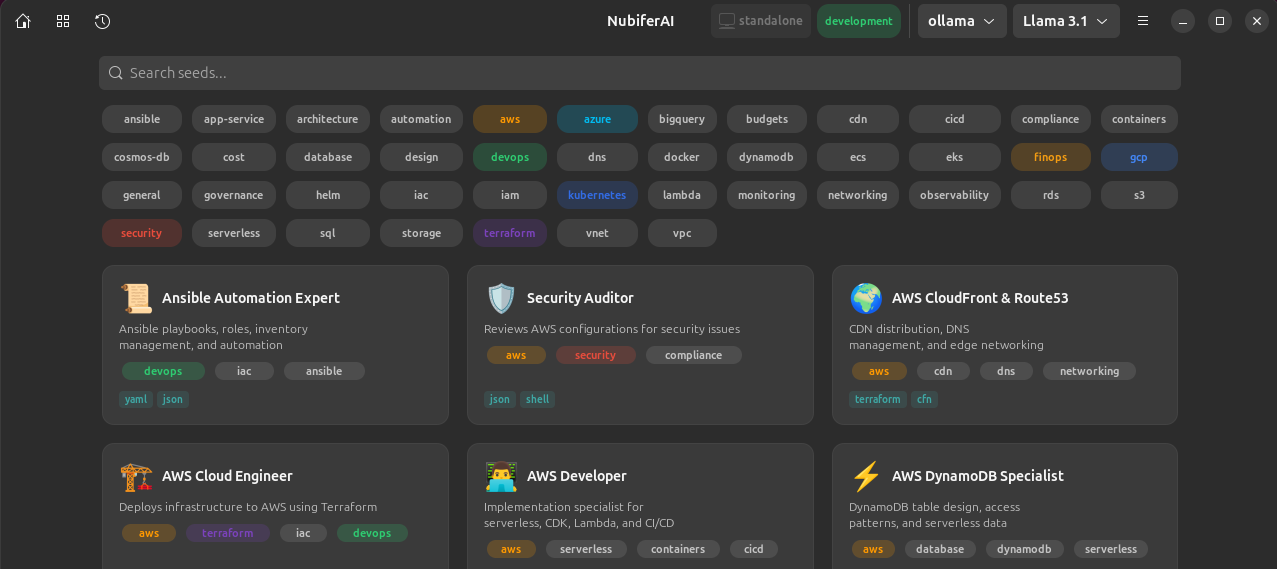Filter by the app-service tag
The width and height of the screenshot is (1277, 569).
(x=234, y=119)
